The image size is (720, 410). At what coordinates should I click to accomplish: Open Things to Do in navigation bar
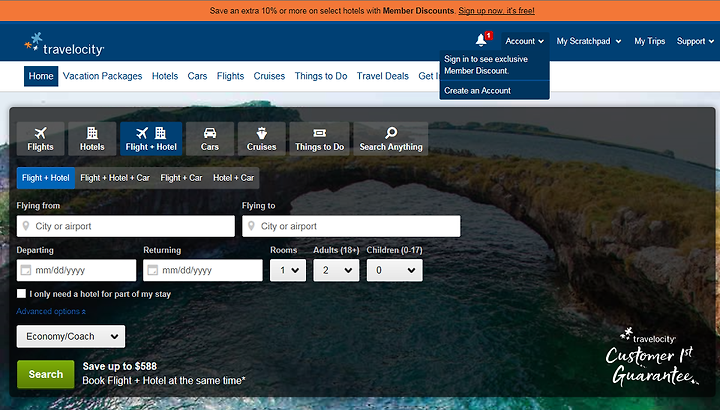(x=321, y=76)
